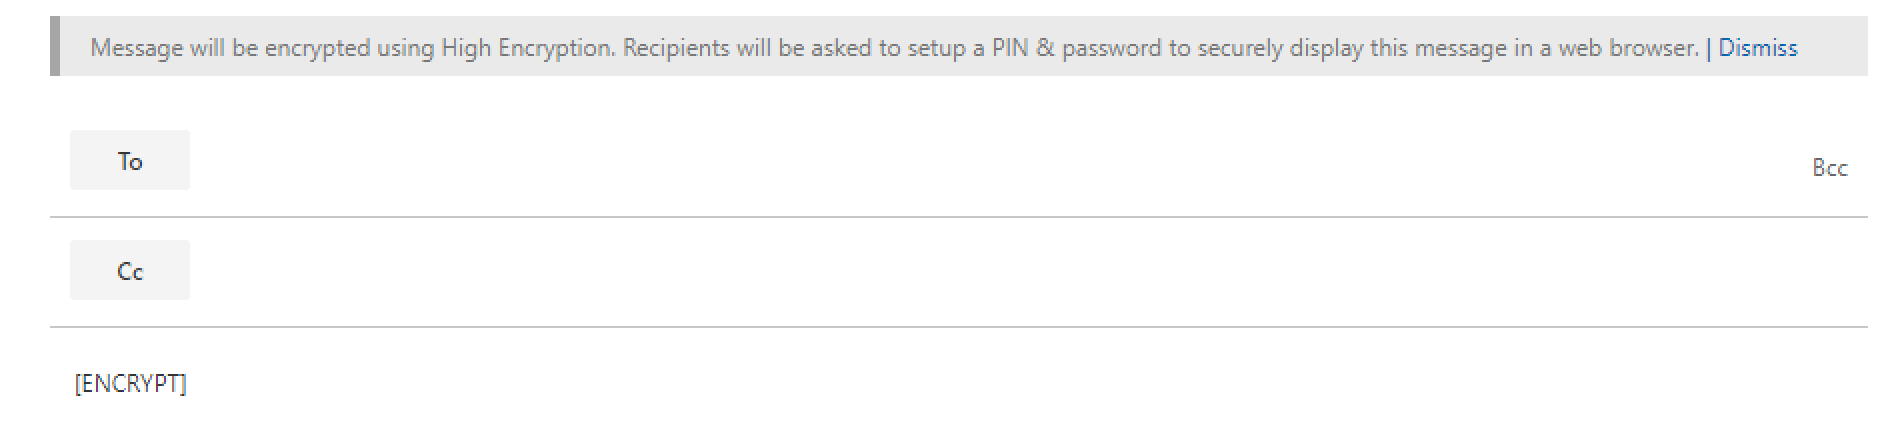Select the gray accent bar left of banner
Screen dimensions: 1888x426
pyautogui.click(x=55, y=46)
